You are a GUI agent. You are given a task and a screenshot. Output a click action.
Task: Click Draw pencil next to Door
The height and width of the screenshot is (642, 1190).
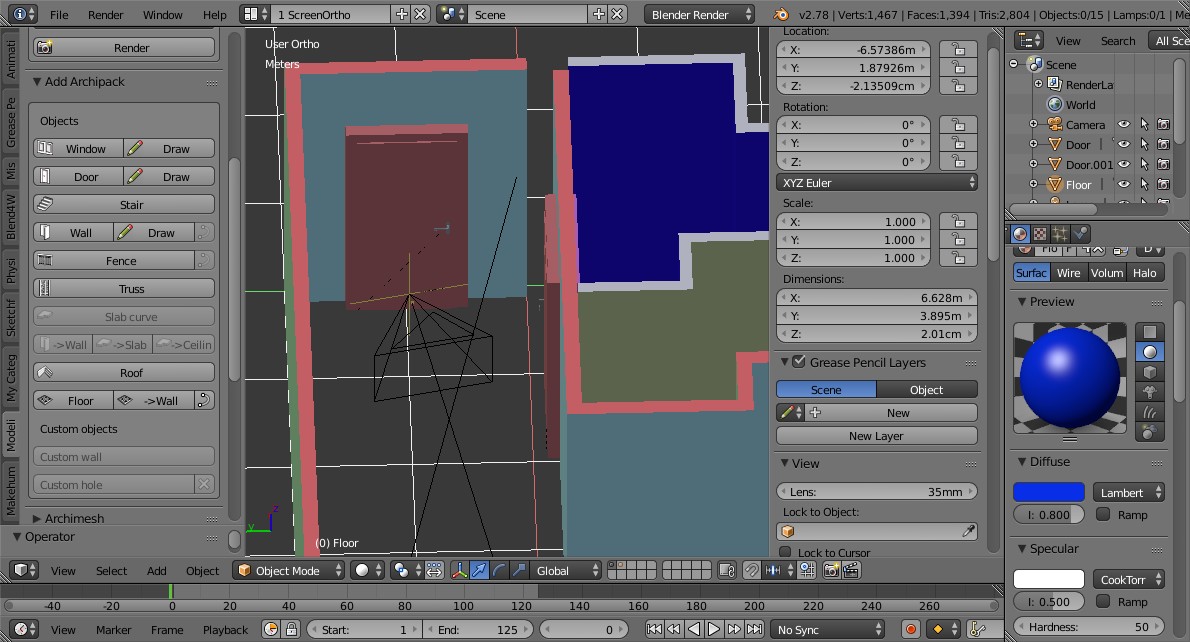click(x=169, y=177)
